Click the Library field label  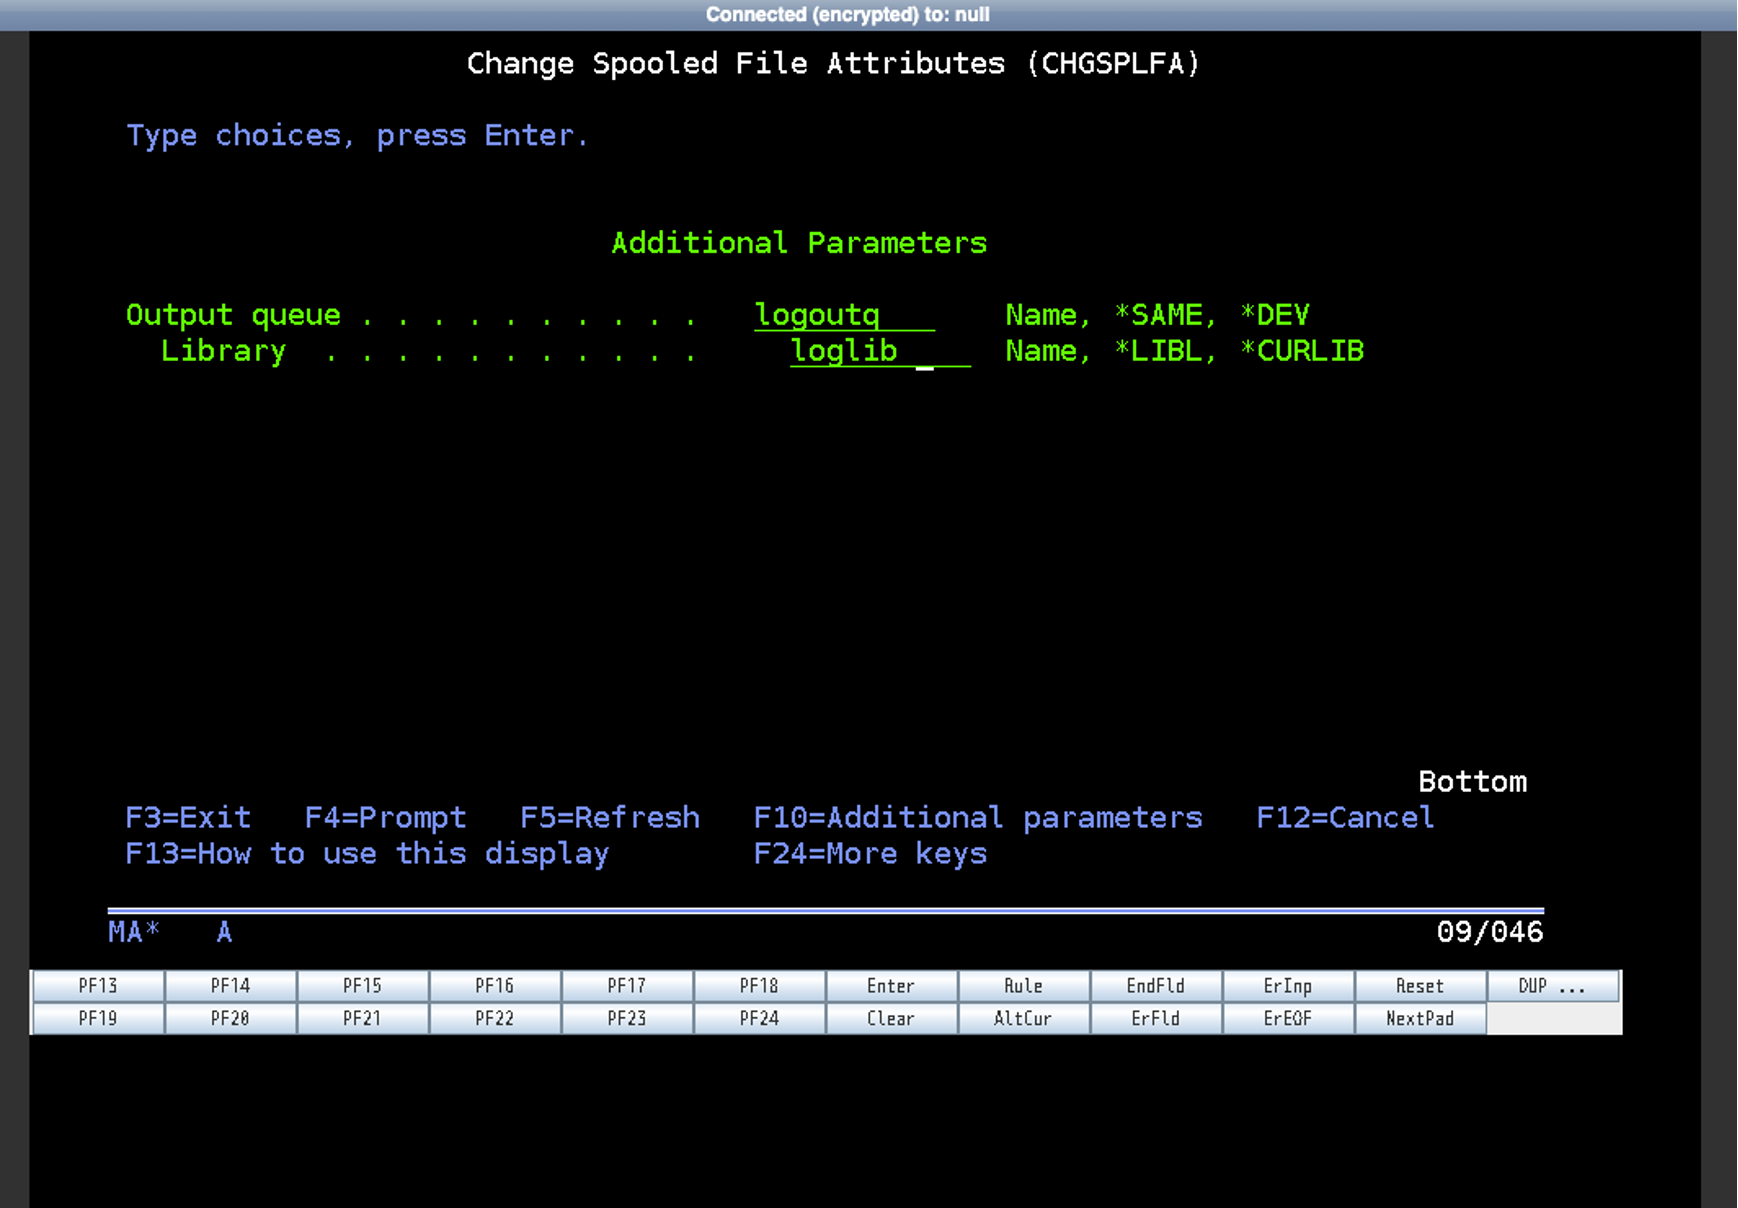223,351
